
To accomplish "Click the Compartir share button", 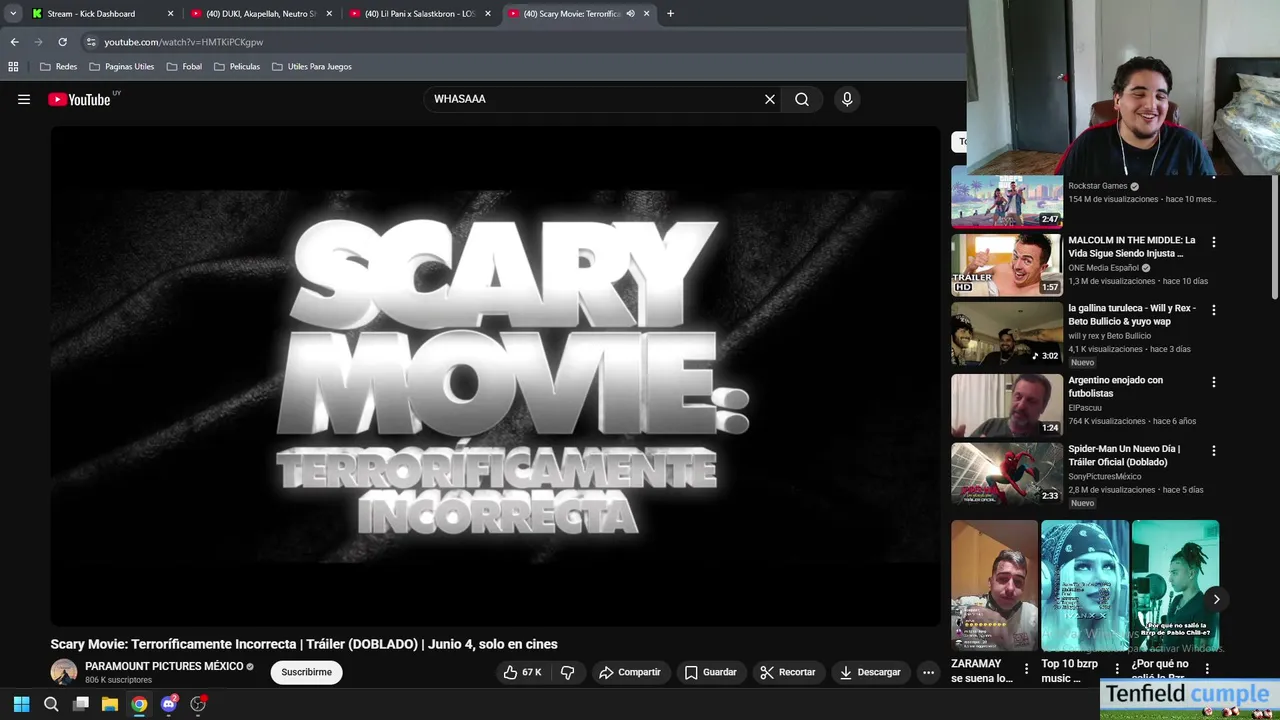I will (629, 672).
